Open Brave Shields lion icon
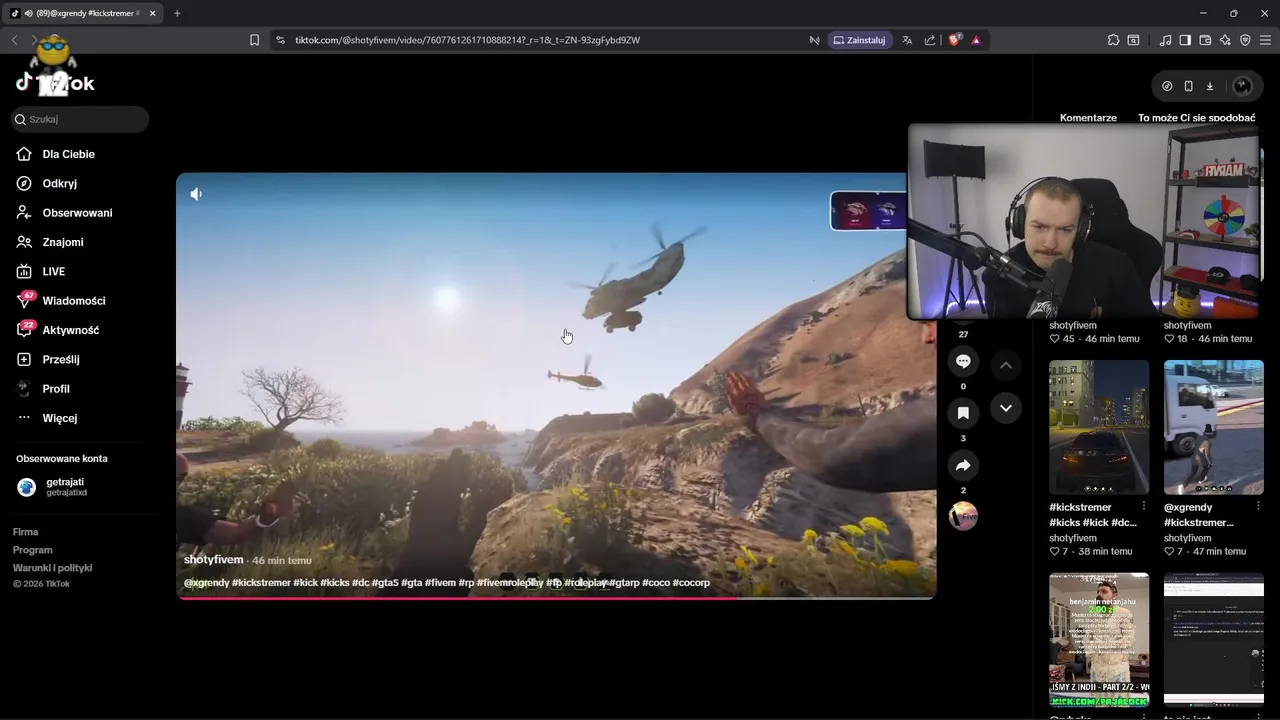 954,40
